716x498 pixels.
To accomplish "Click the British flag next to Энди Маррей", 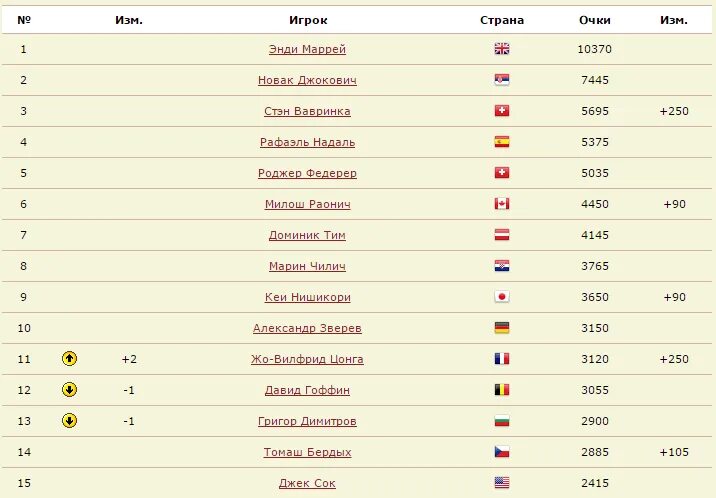I will click(502, 49).
